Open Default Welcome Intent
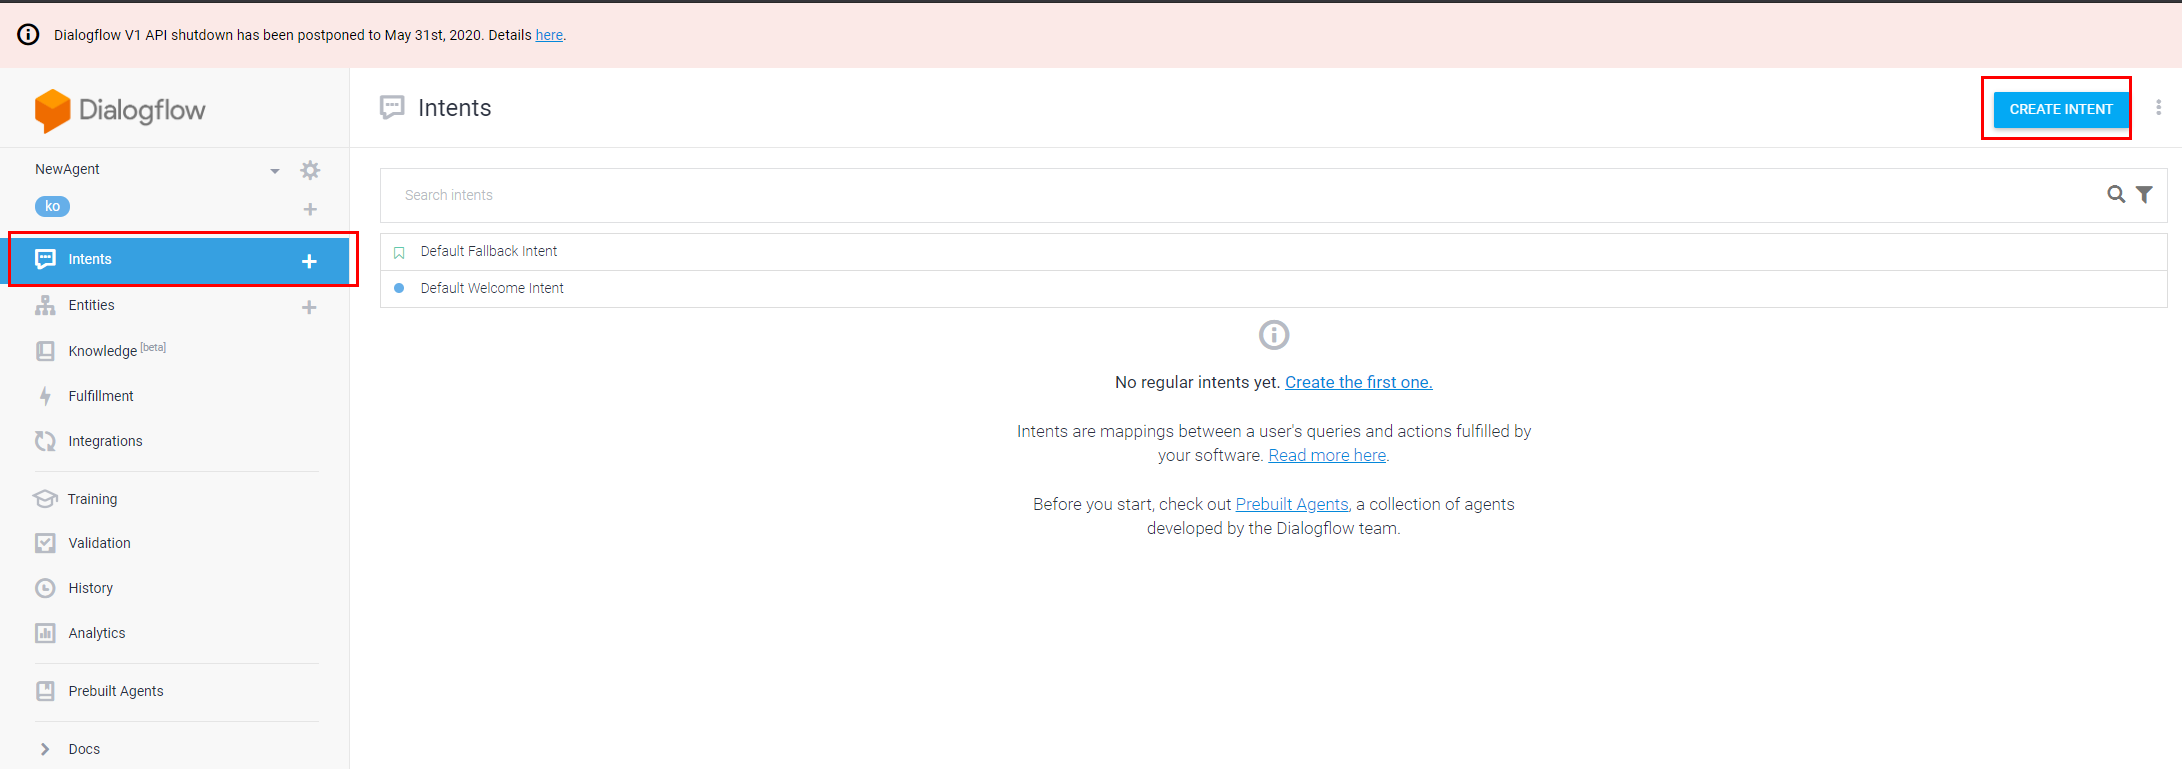Image resolution: width=2182 pixels, height=769 pixels. point(1273,289)
